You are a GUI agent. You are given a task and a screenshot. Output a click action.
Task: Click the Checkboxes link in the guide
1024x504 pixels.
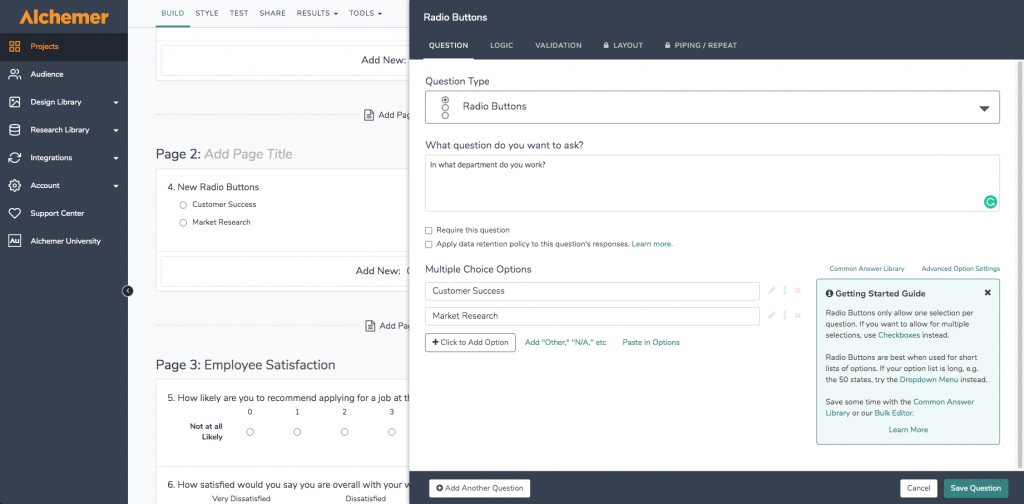pyautogui.click(x=899, y=335)
